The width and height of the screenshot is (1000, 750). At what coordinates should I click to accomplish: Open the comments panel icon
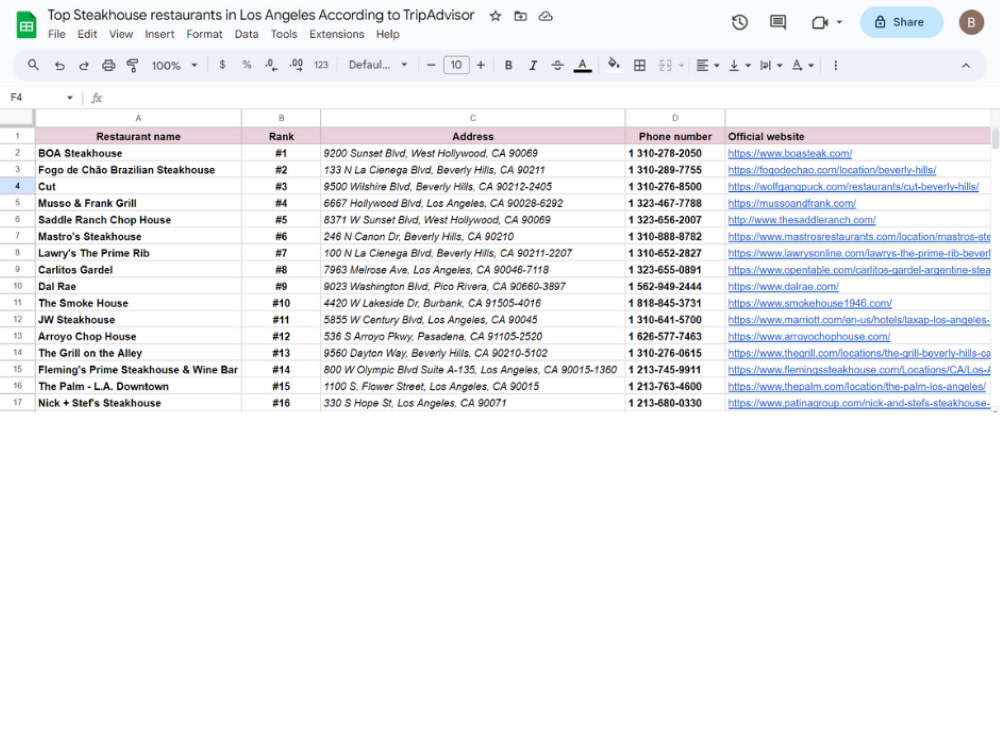777,21
